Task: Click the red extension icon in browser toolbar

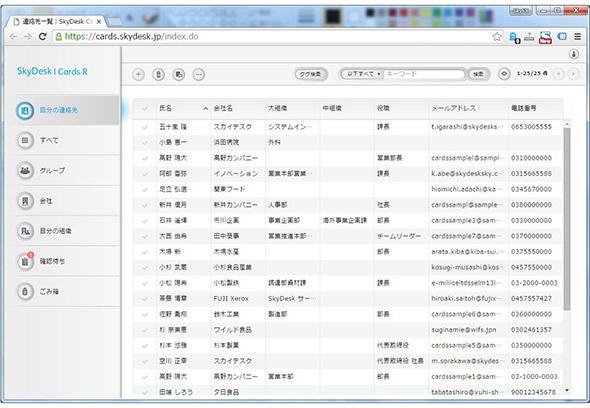Action: [545, 37]
